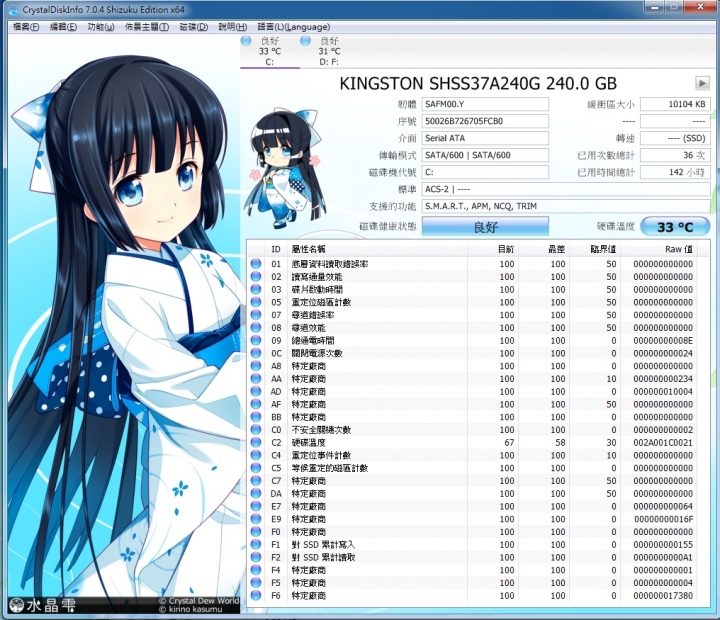Open the 說明(H) menu
The image size is (720, 620).
[x=232, y=27]
